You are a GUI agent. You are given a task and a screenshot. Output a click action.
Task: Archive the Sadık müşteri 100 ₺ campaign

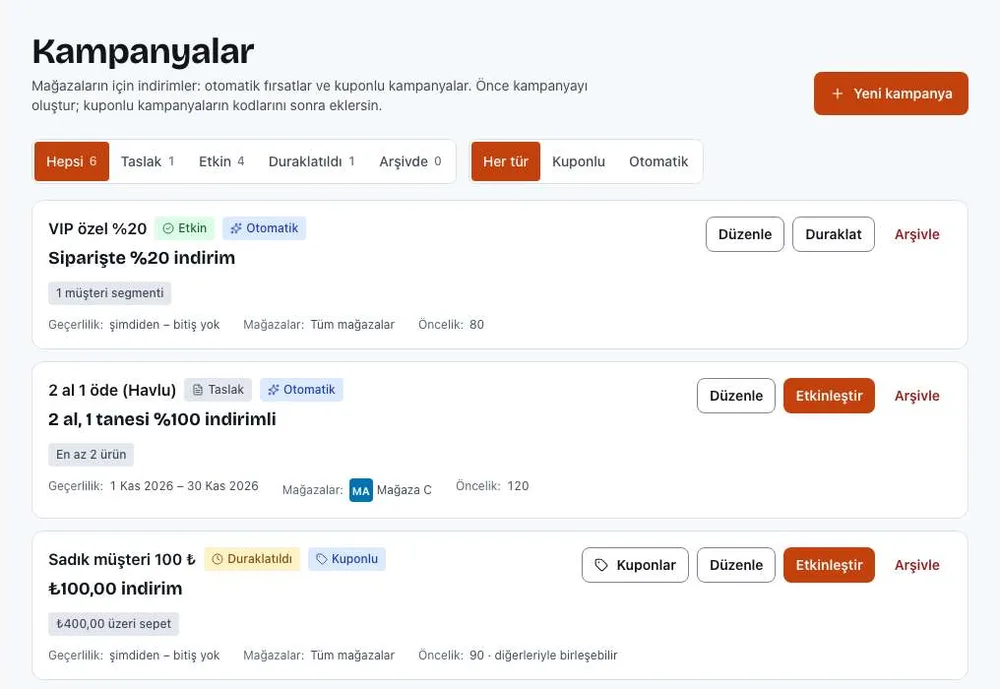(916, 565)
